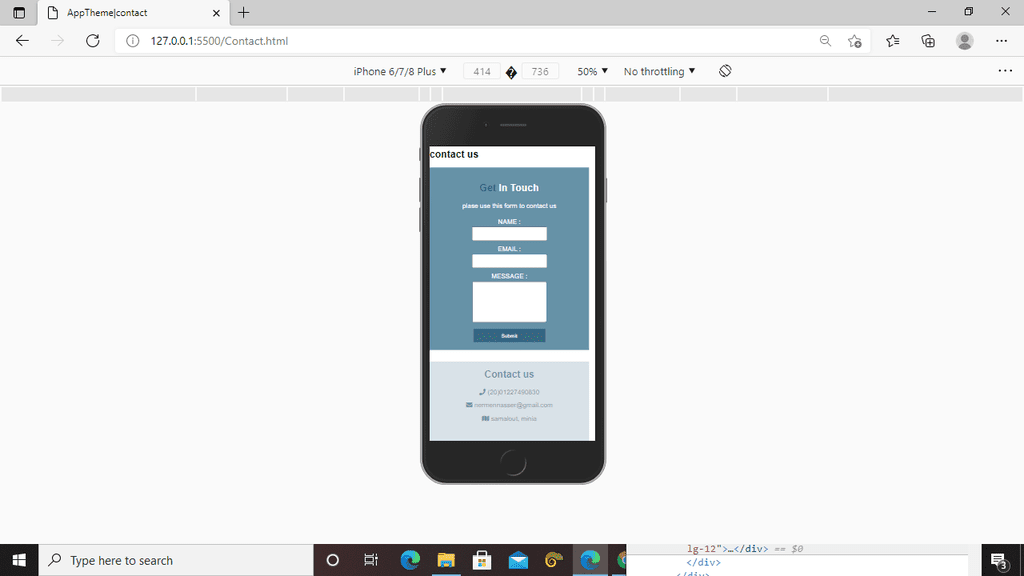This screenshot has height=576, width=1024.
Task: Open device toolbar more options
Action: click(1005, 71)
